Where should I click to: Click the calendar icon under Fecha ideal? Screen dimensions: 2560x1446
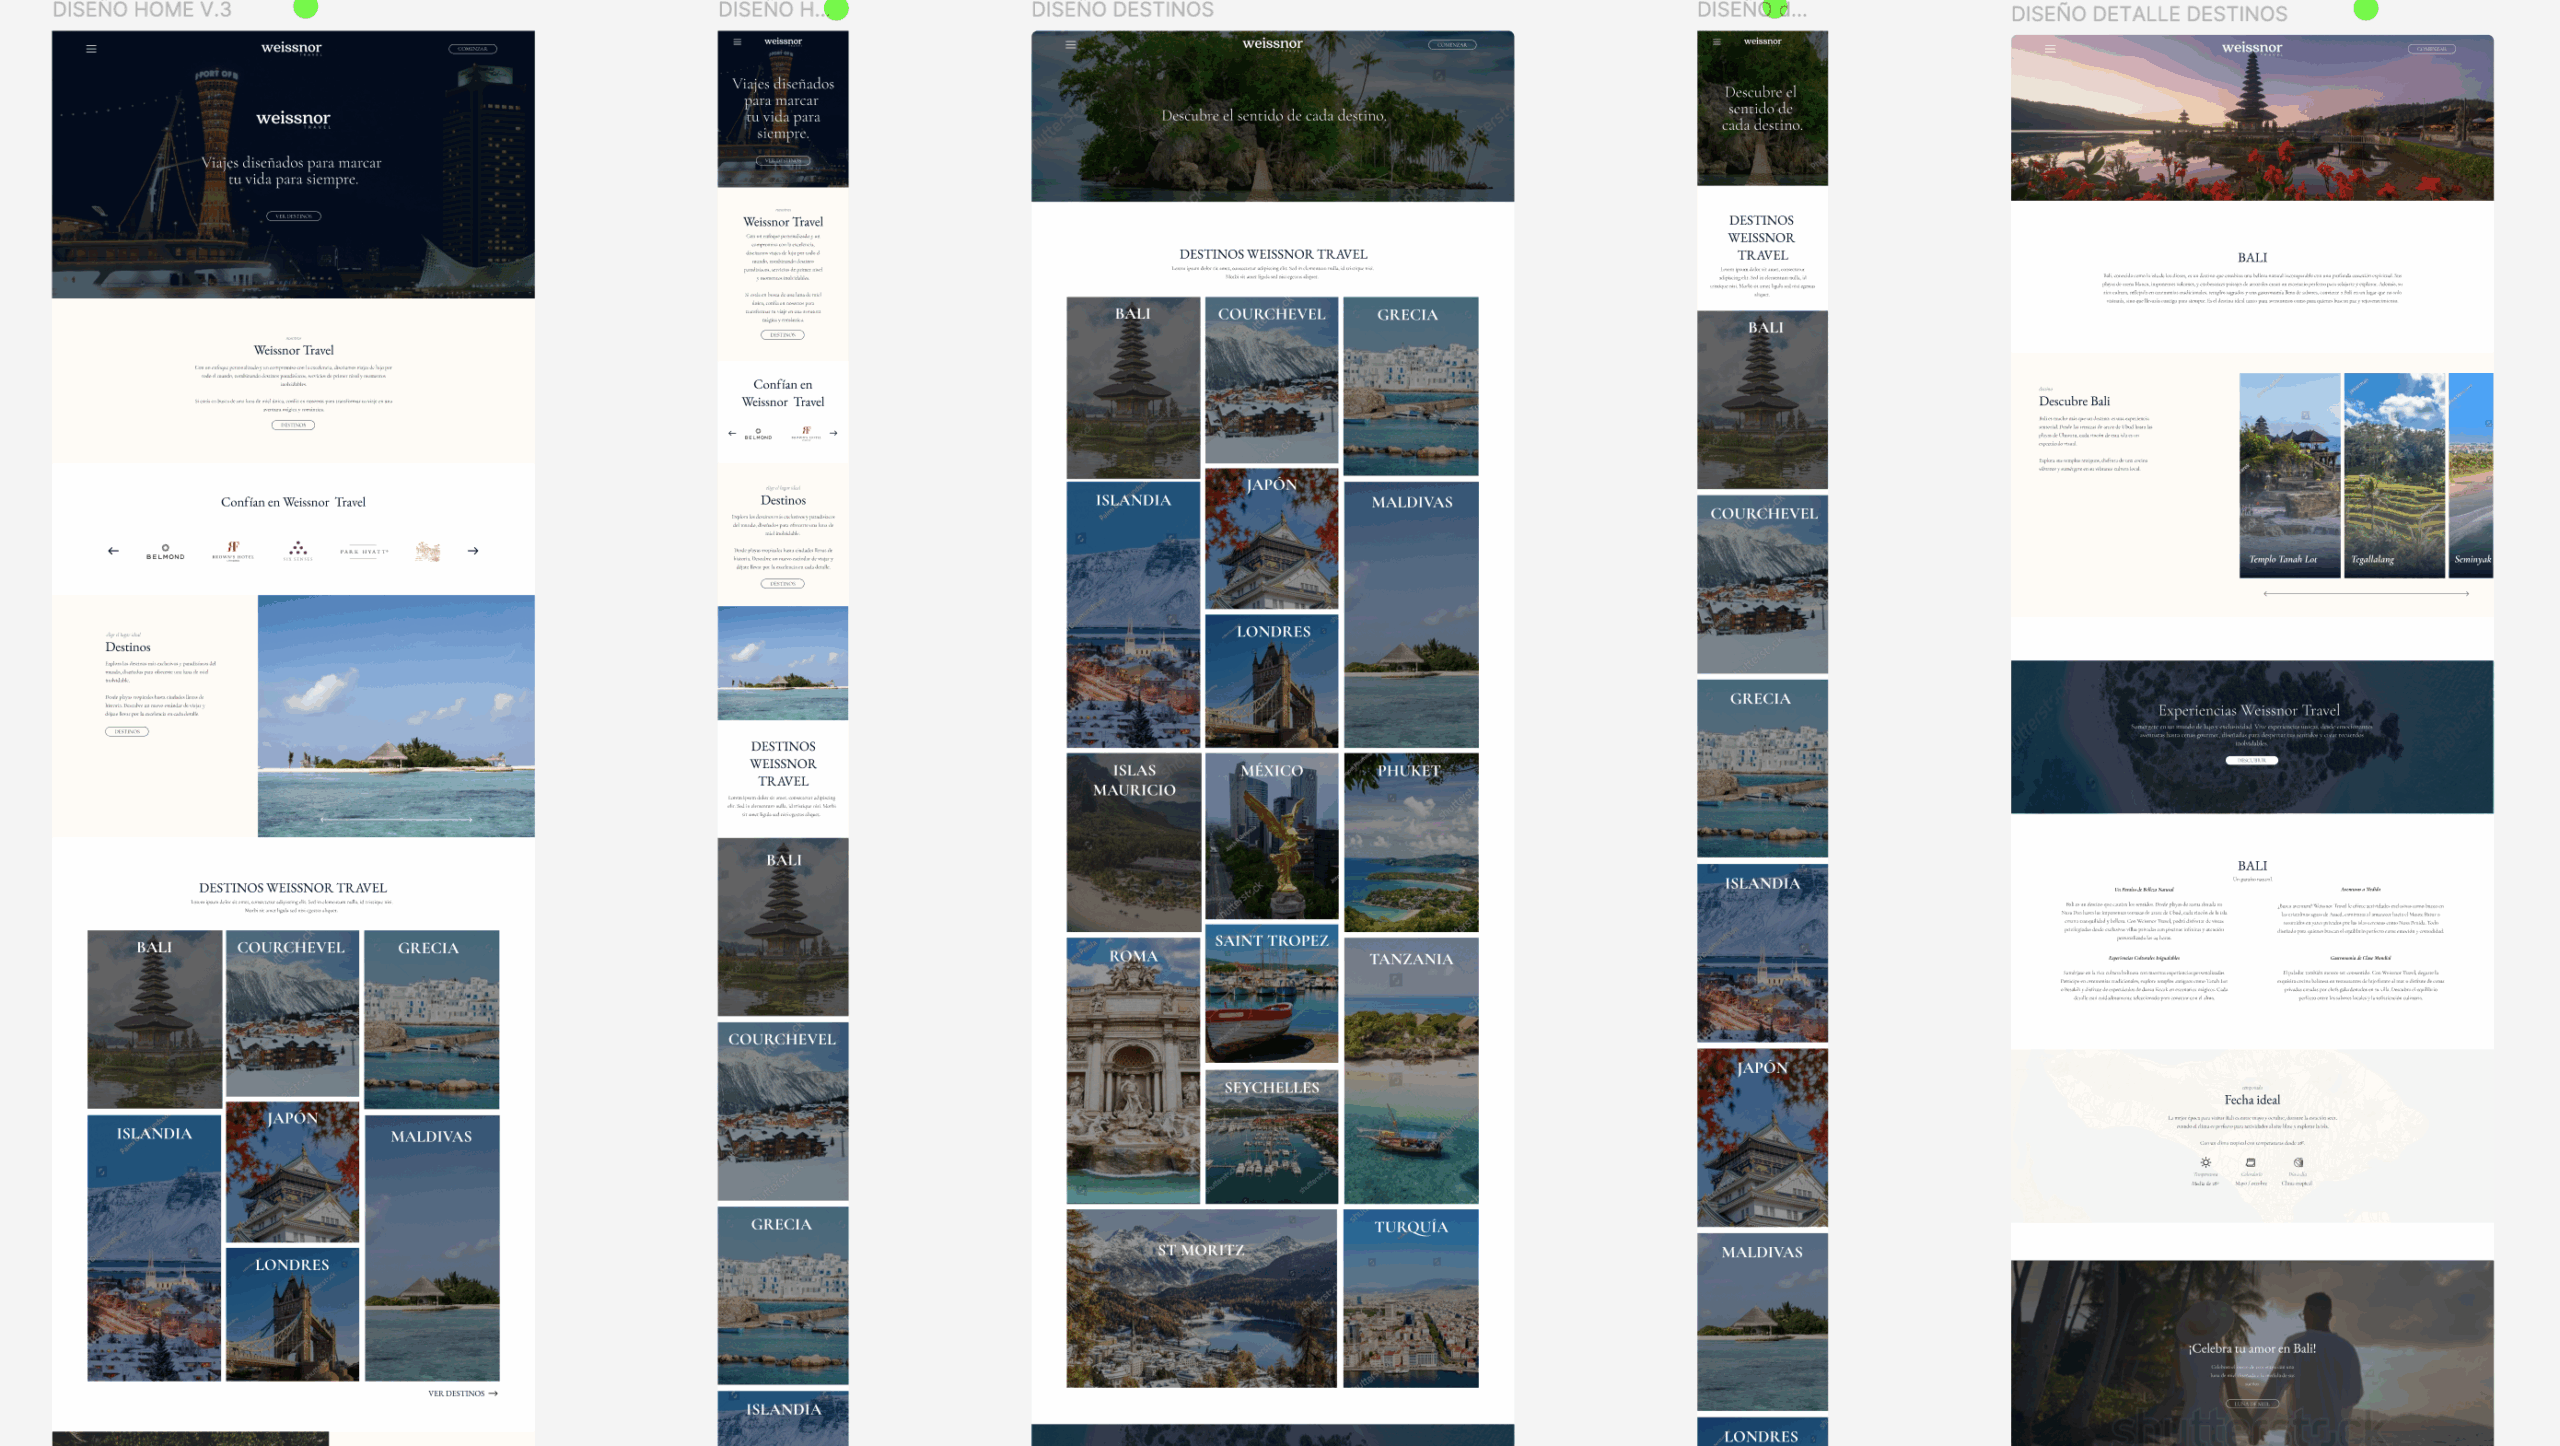[x=2250, y=1163]
